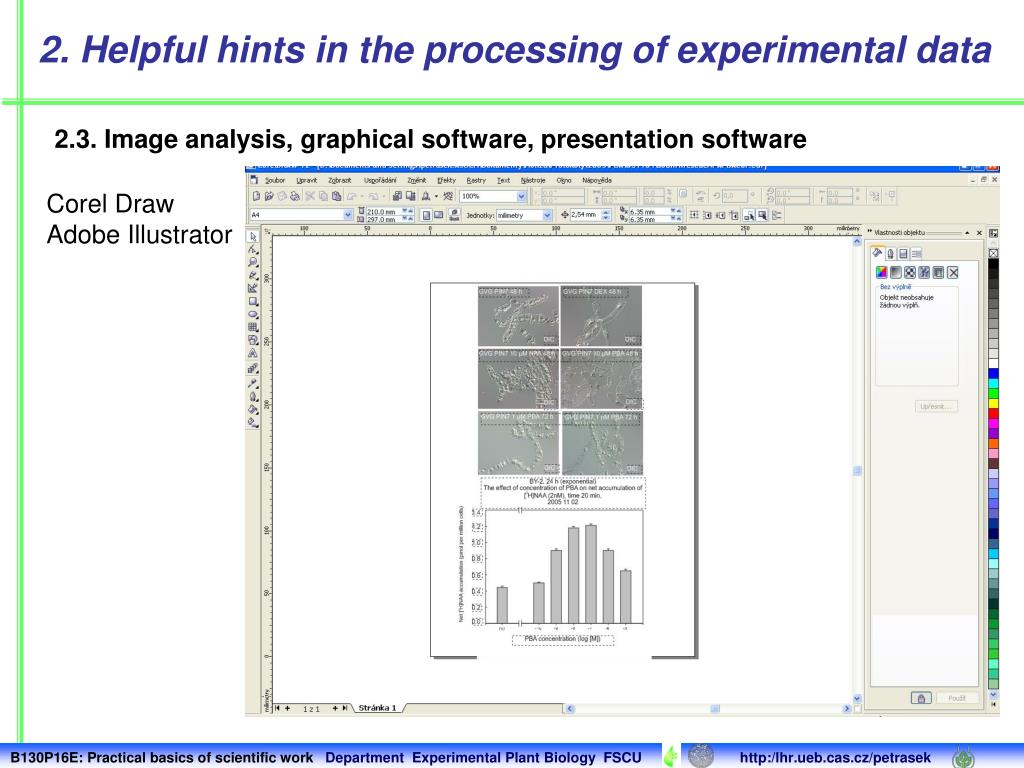Click the bar chart in the document page
The width and height of the screenshot is (1024, 768).
point(552,568)
